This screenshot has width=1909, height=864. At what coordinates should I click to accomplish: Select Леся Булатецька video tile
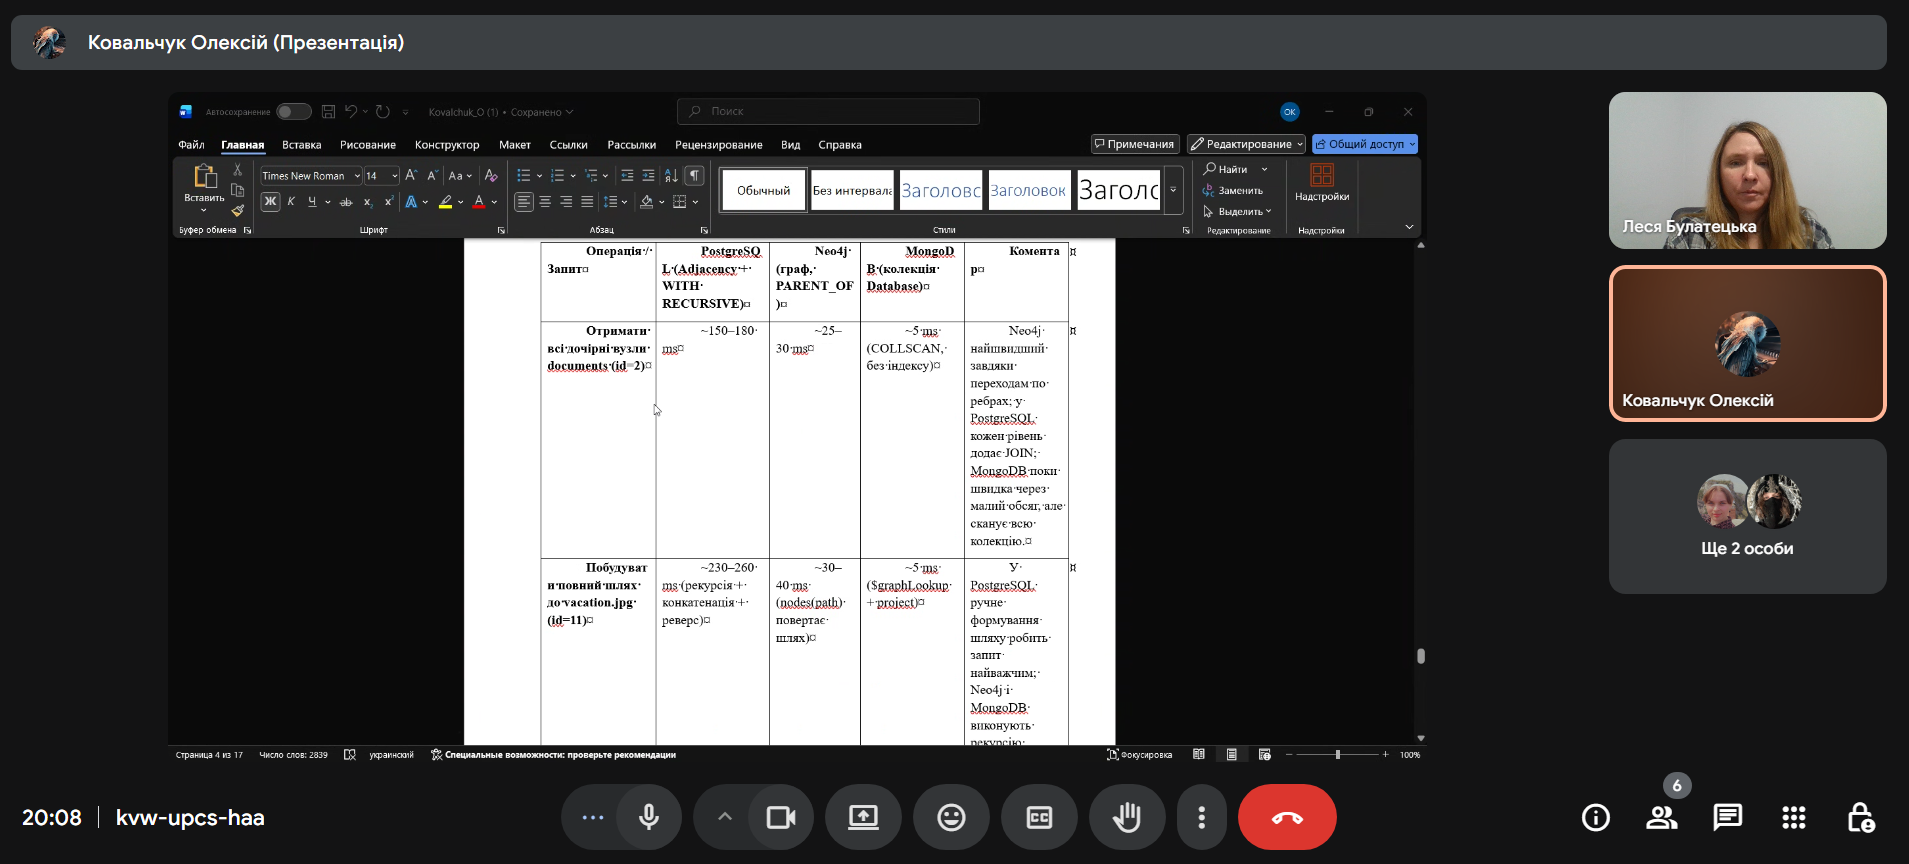tap(1747, 170)
